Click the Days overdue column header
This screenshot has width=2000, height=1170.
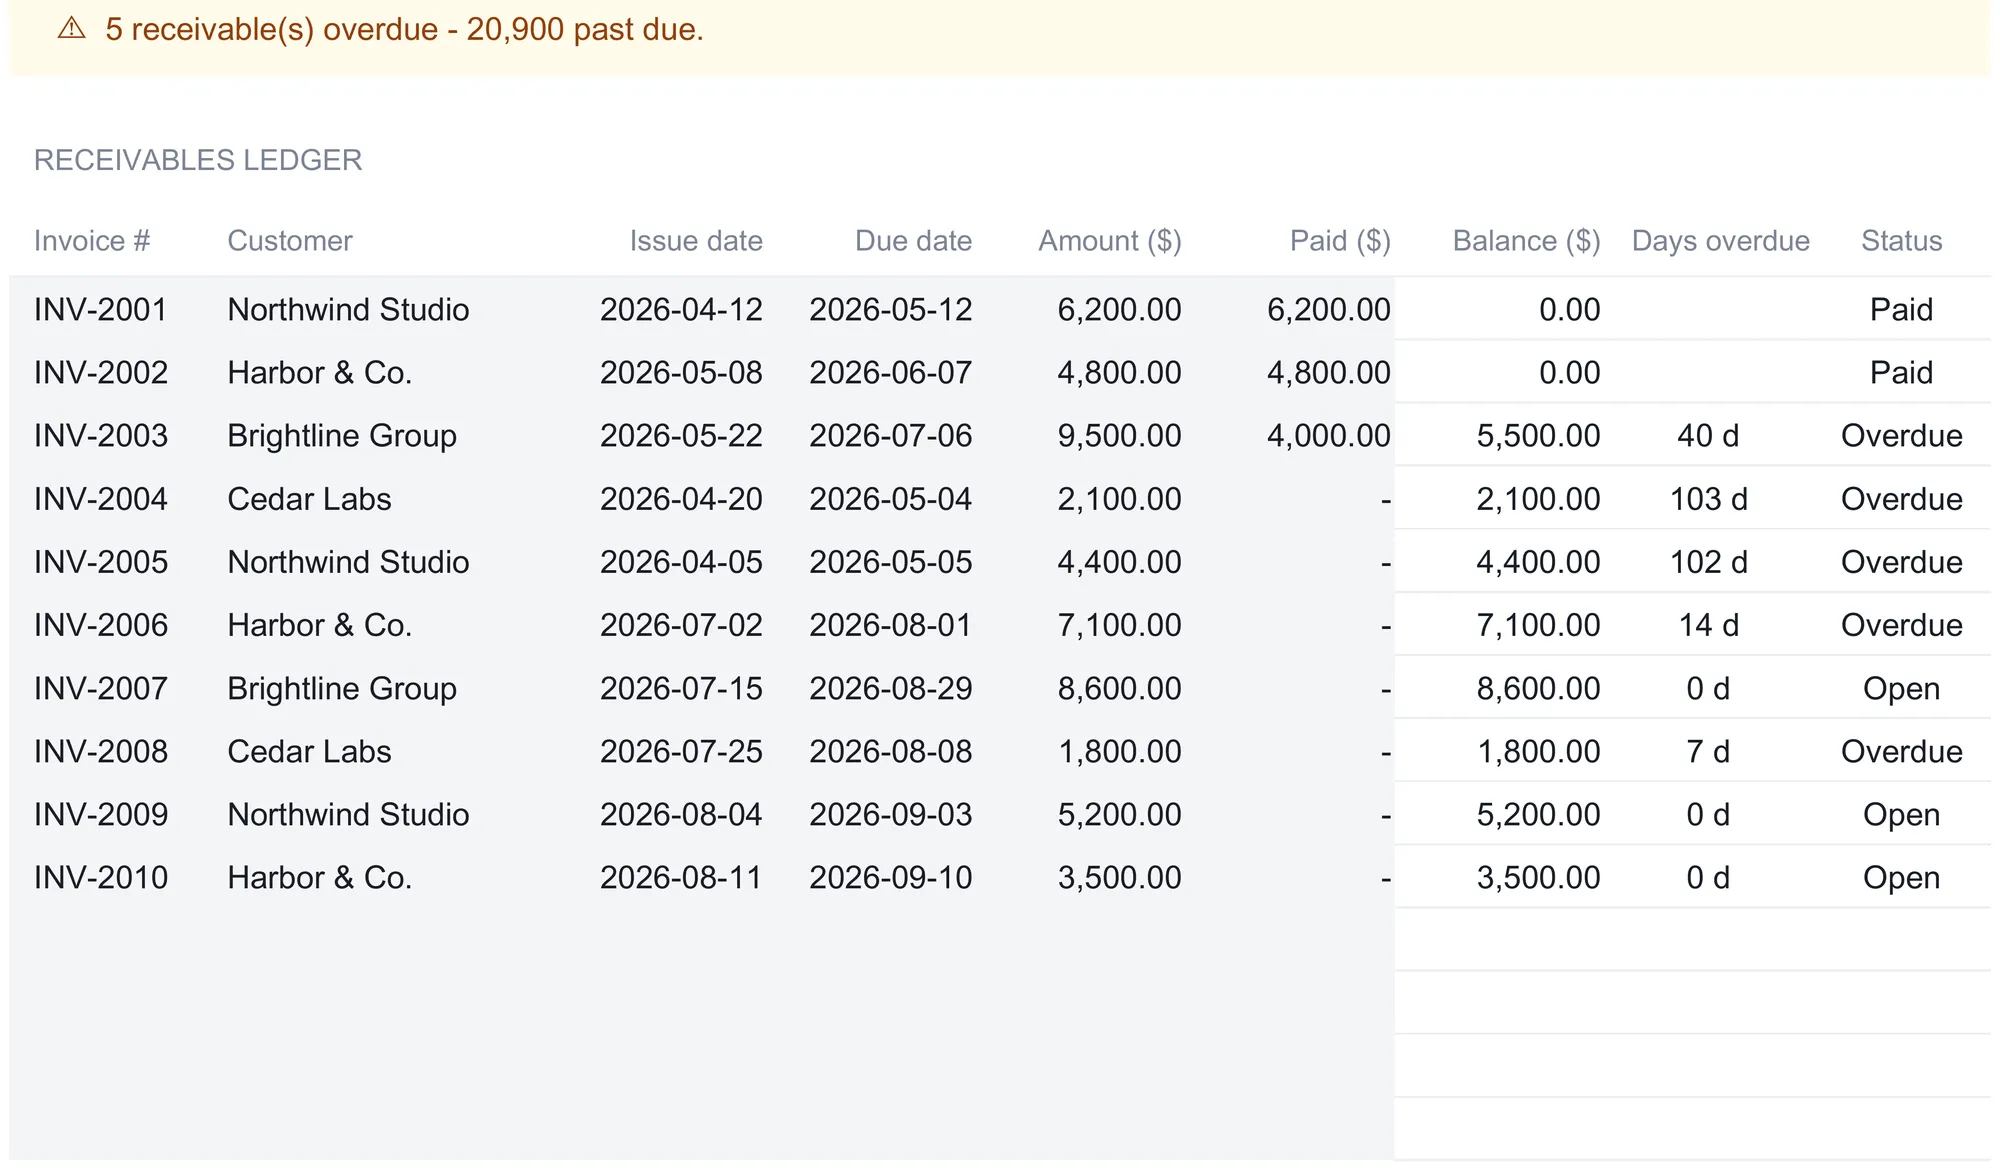pos(1721,241)
